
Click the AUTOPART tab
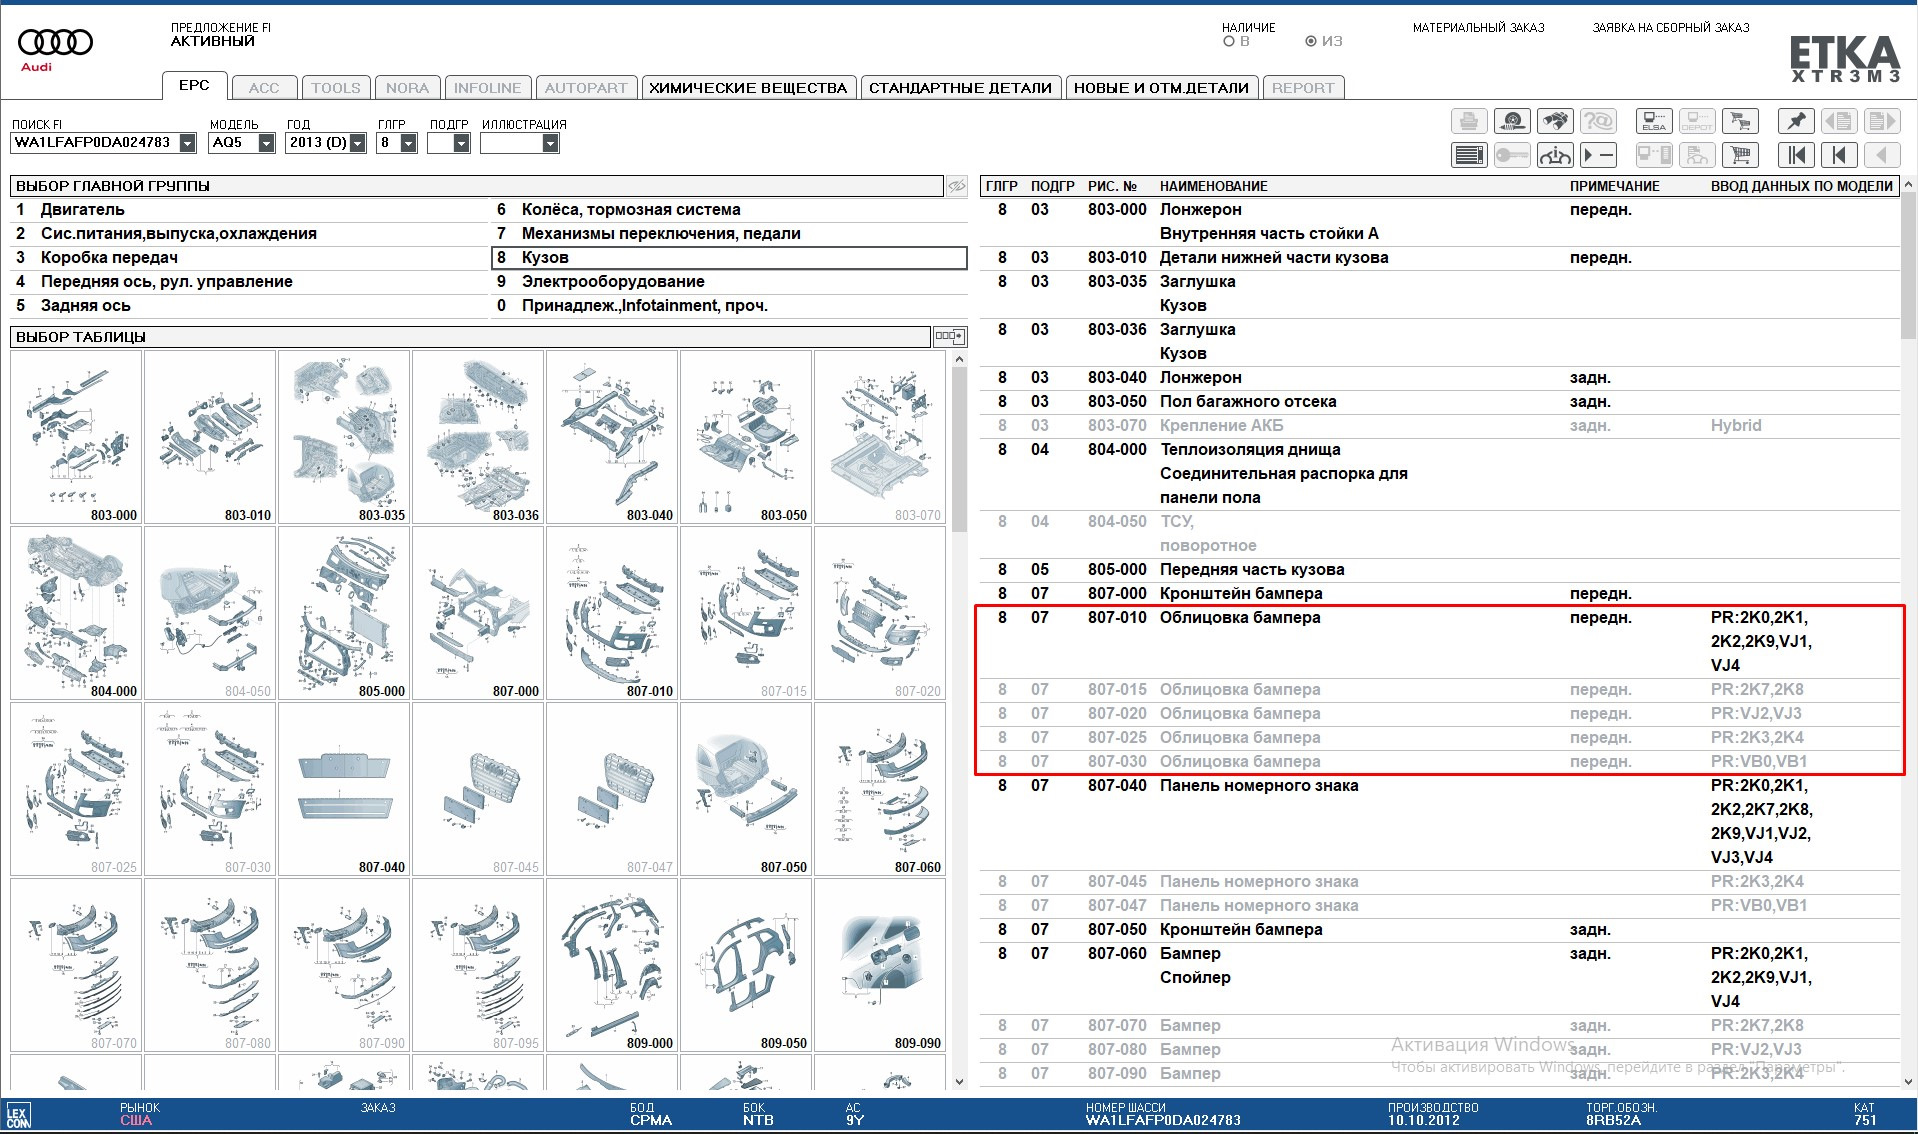586,88
